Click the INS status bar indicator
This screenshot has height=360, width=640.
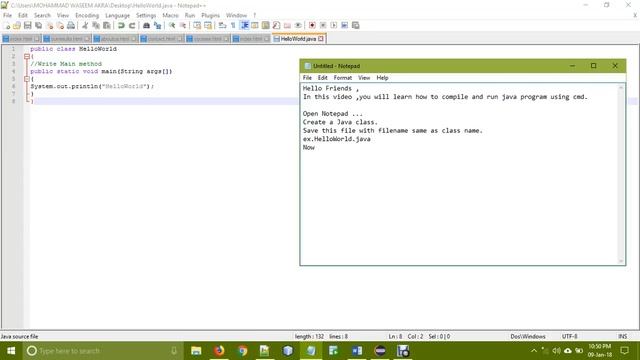pyautogui.click(x=622, y=336)
